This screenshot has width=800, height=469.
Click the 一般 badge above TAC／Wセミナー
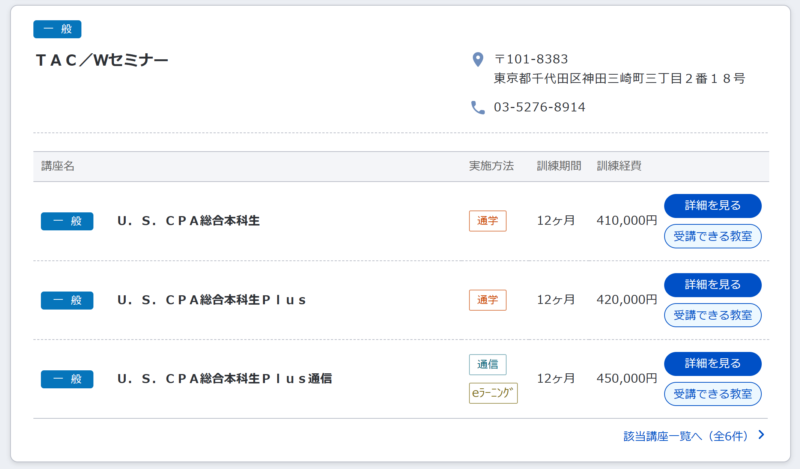(x=57, y=29)
